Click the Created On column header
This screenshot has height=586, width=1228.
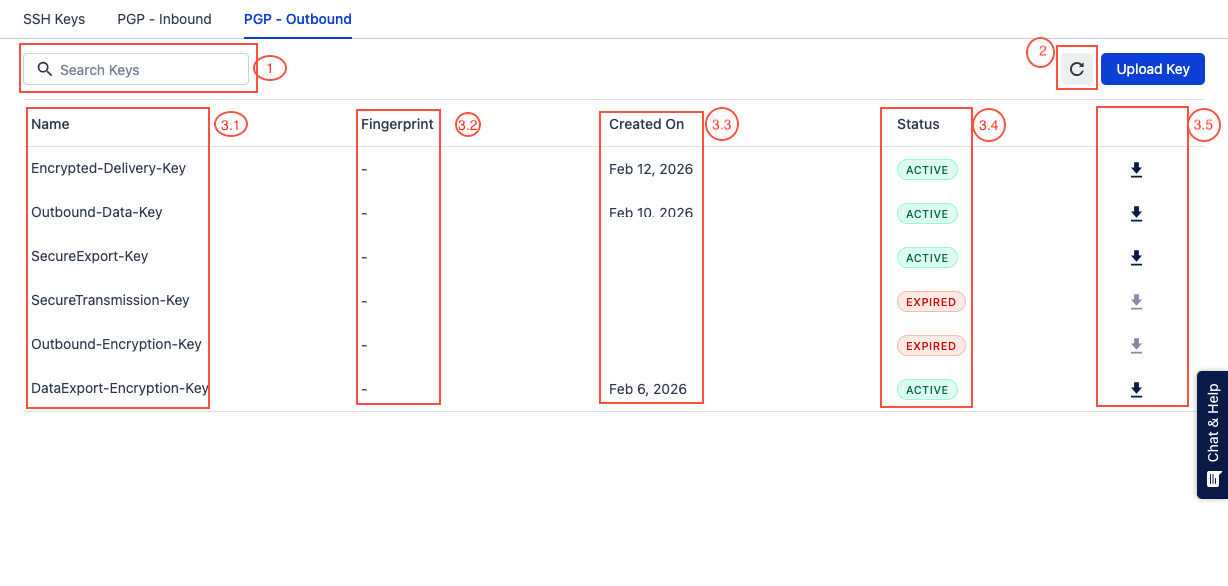coord(646,125)
